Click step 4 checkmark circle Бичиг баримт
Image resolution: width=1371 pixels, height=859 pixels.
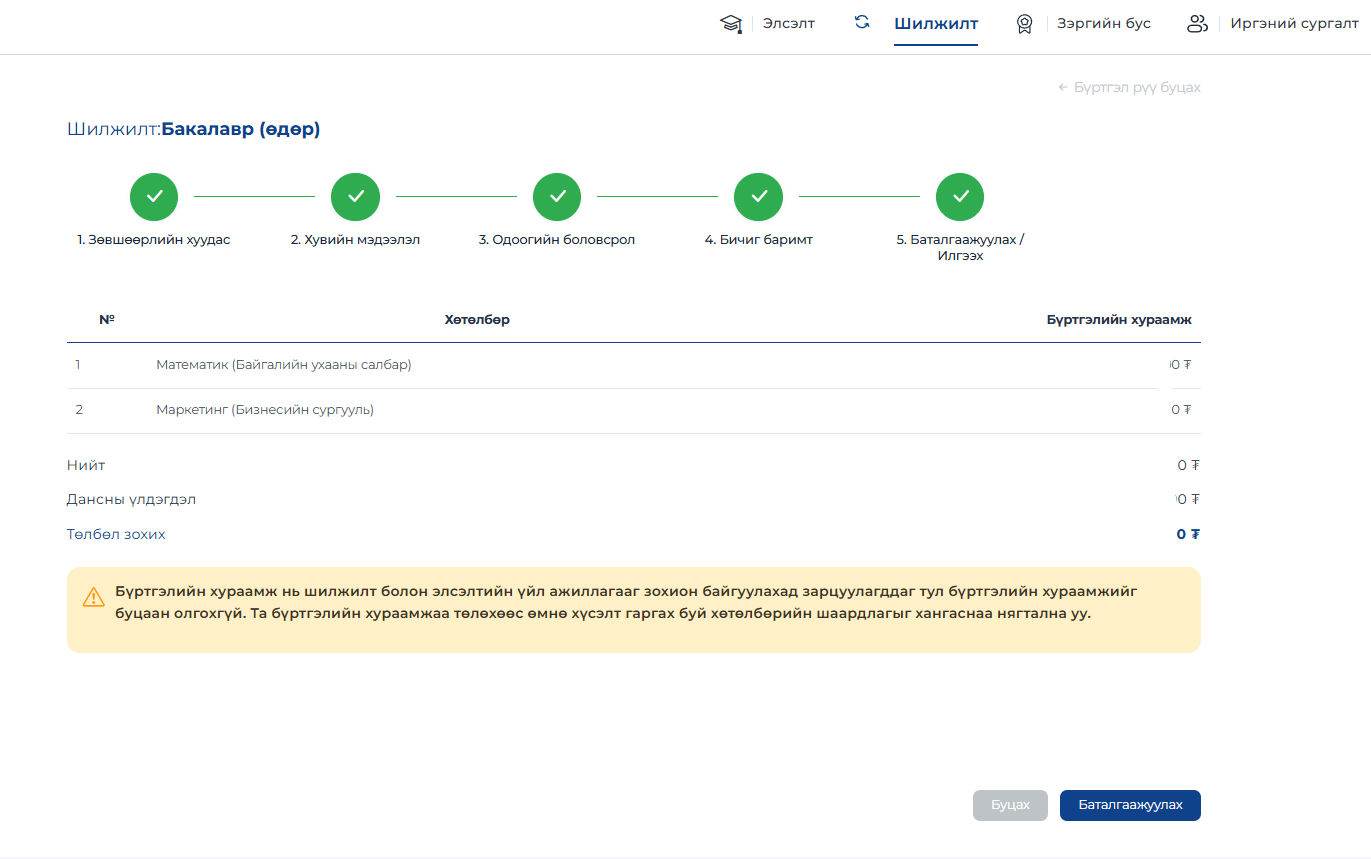point(758,197)
